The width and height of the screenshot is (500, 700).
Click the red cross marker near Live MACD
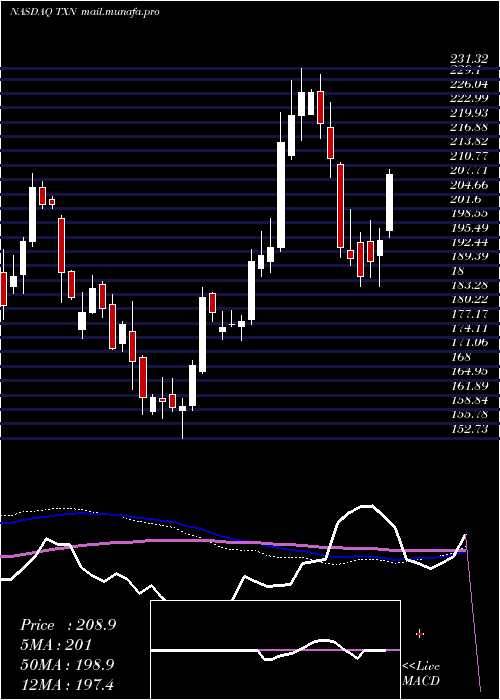420,633
